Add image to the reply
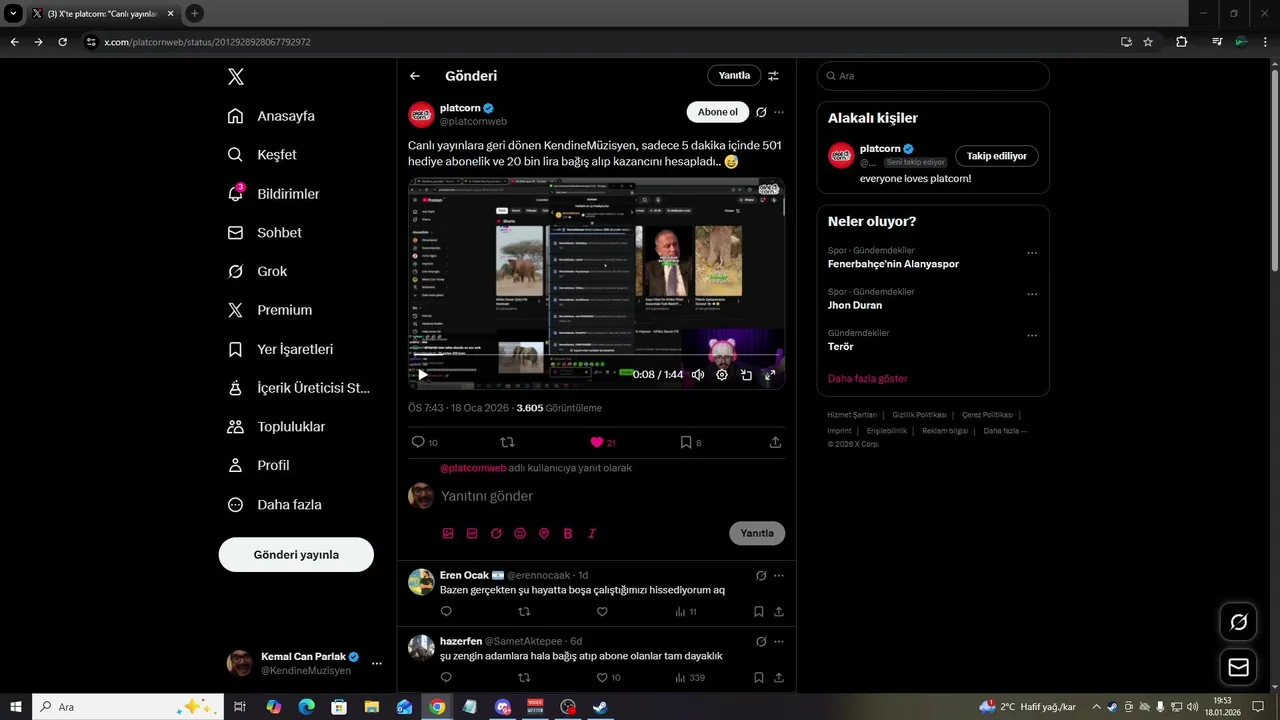 pyautogui.click(x=448, y=534)
